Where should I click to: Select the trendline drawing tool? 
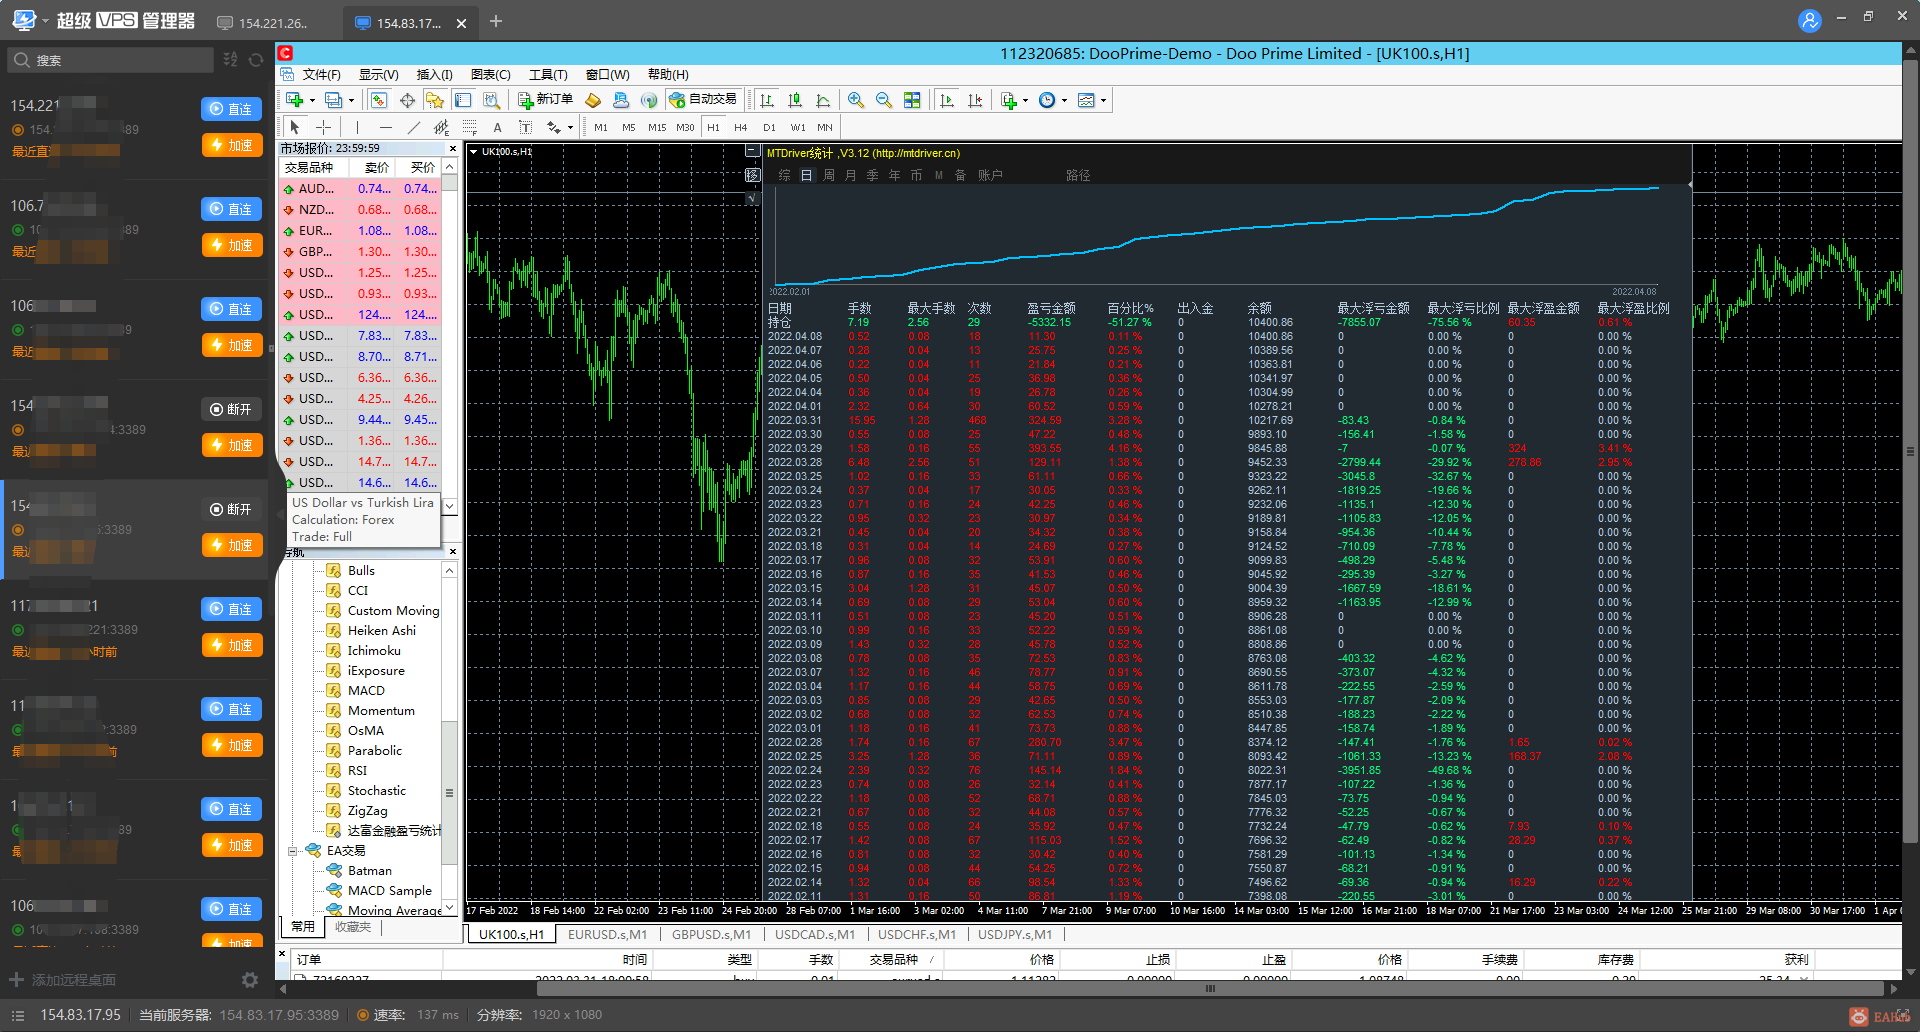[x=413, y=127]
